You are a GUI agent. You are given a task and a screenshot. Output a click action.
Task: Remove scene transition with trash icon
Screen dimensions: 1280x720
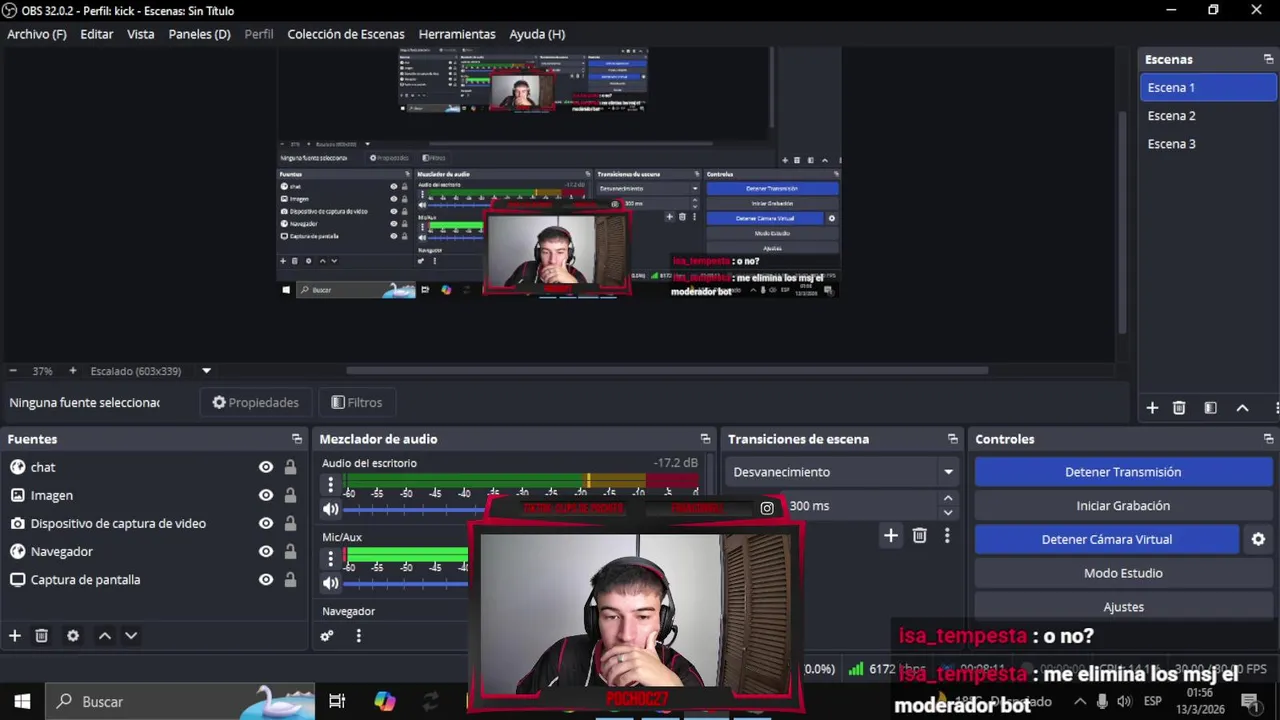coord(919,536)
